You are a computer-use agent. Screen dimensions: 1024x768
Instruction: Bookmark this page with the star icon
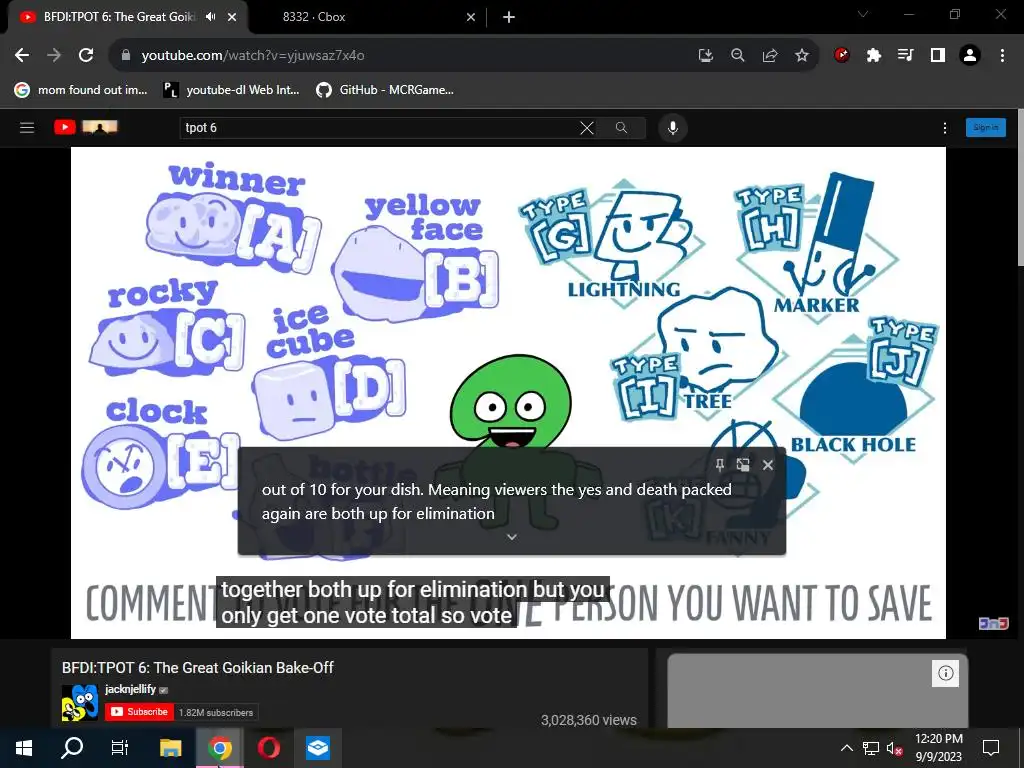click(x=802, y=56)
